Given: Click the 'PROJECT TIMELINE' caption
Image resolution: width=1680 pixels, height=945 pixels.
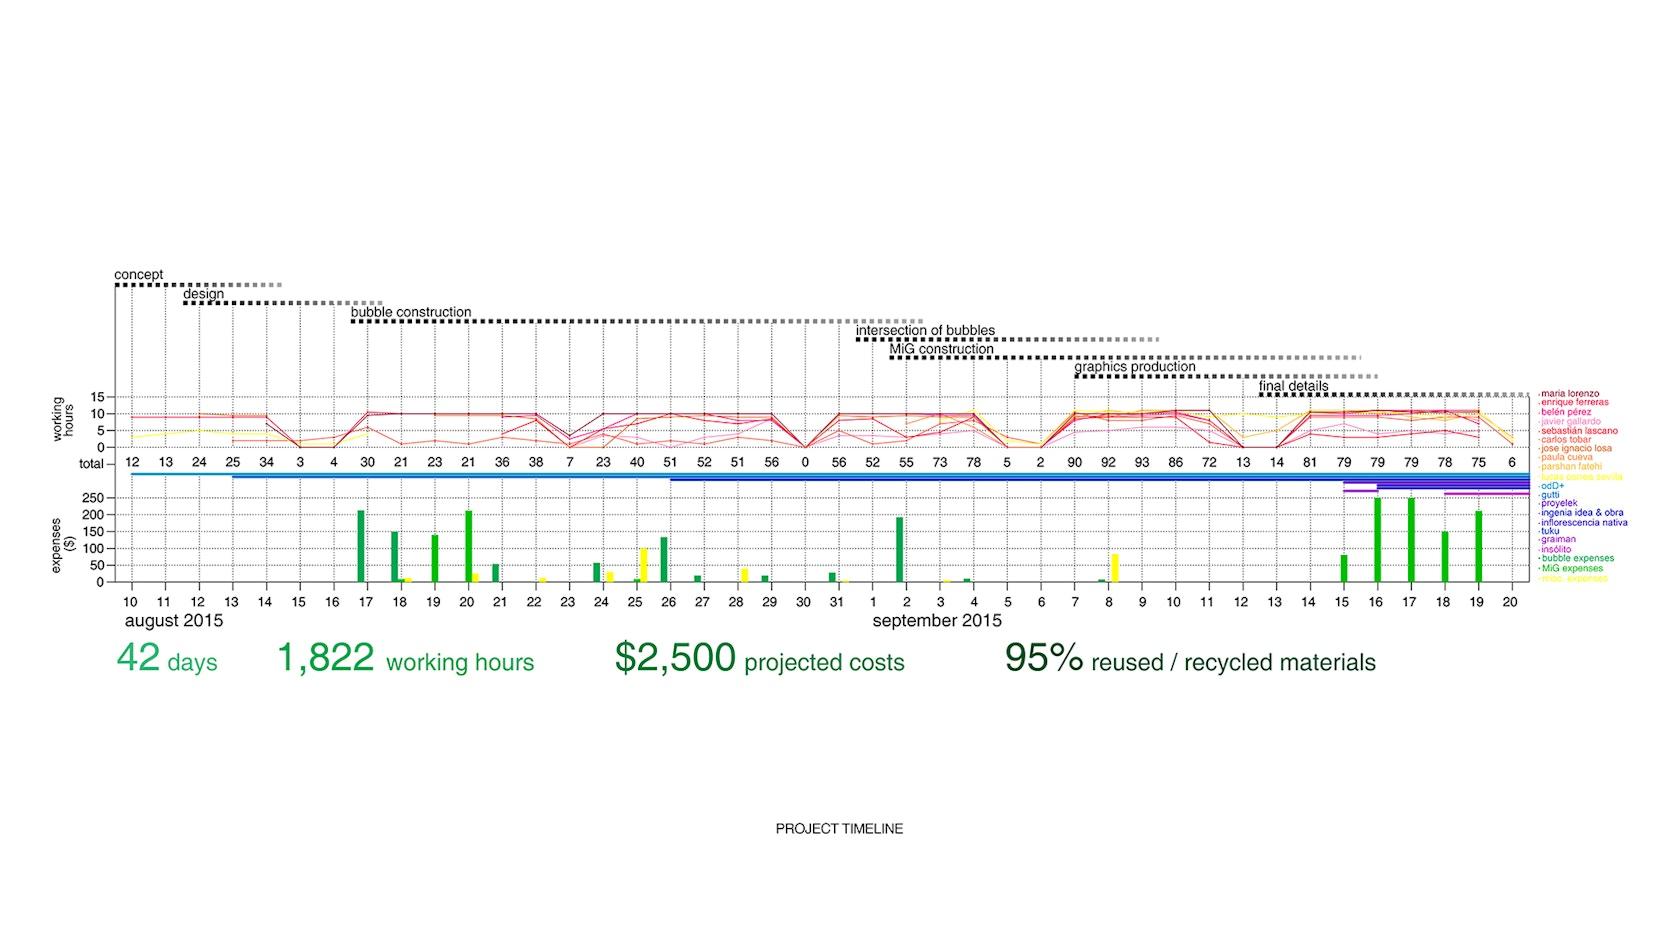Looking at the screenshot, I should click(839, 829).
